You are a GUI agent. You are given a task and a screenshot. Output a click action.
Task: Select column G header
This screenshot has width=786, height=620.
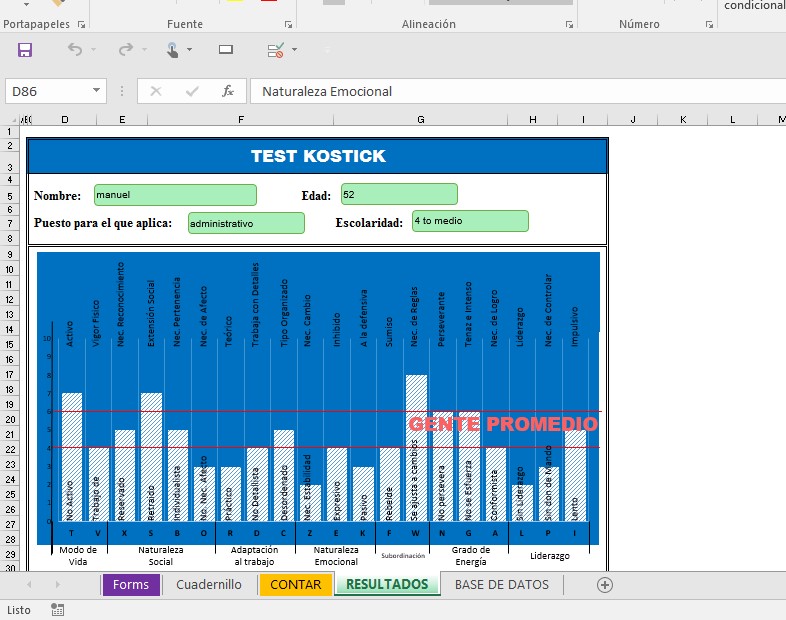point(421,119)
